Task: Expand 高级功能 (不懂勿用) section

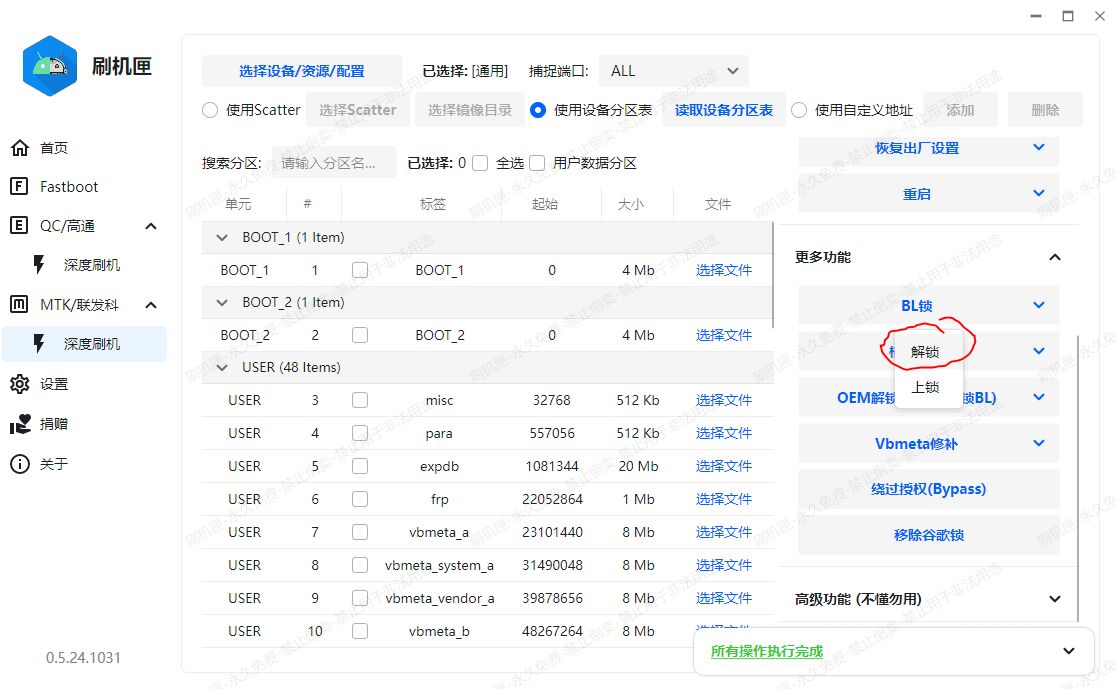Action: coord(1054,599)
